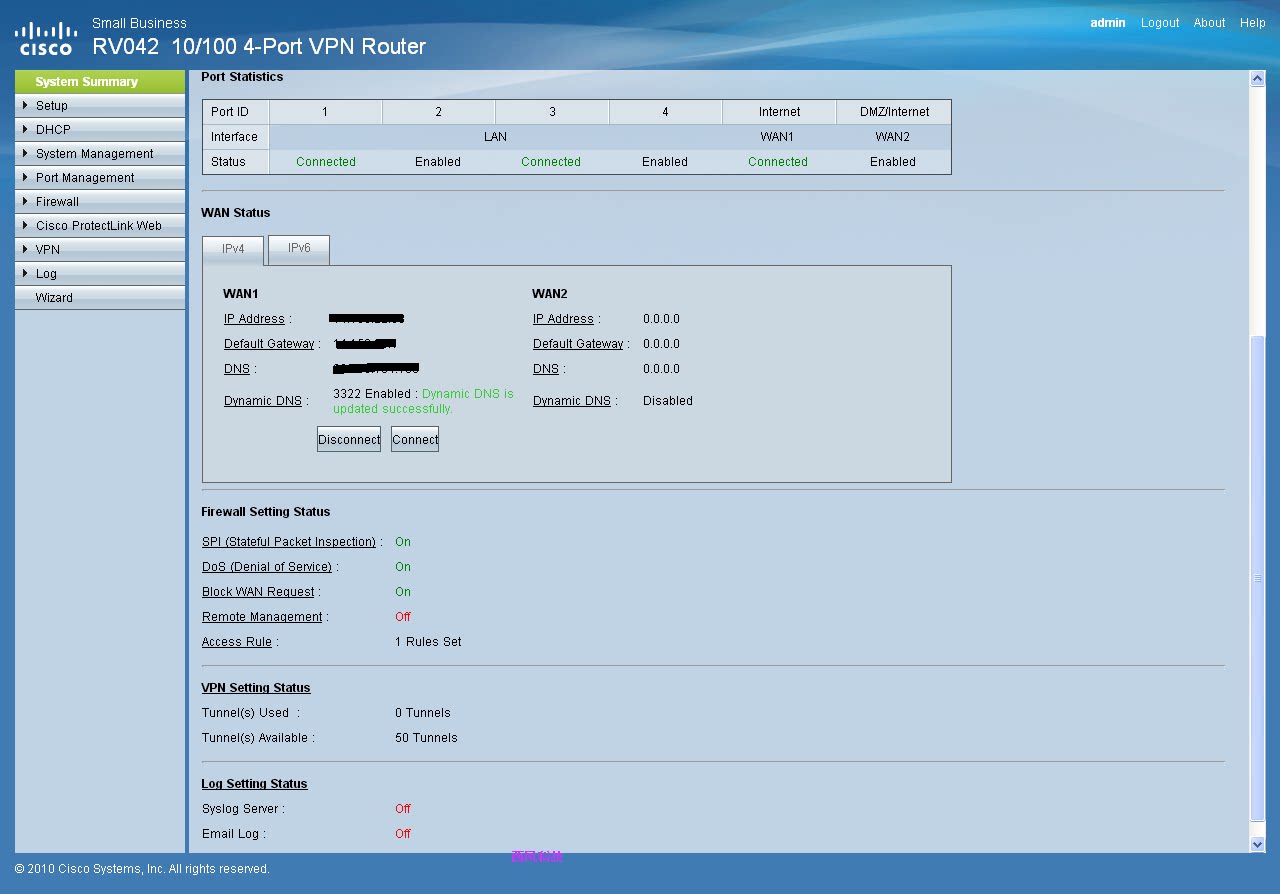Open the About page
The image size is (1280, 894).
tap(1209, 23)
